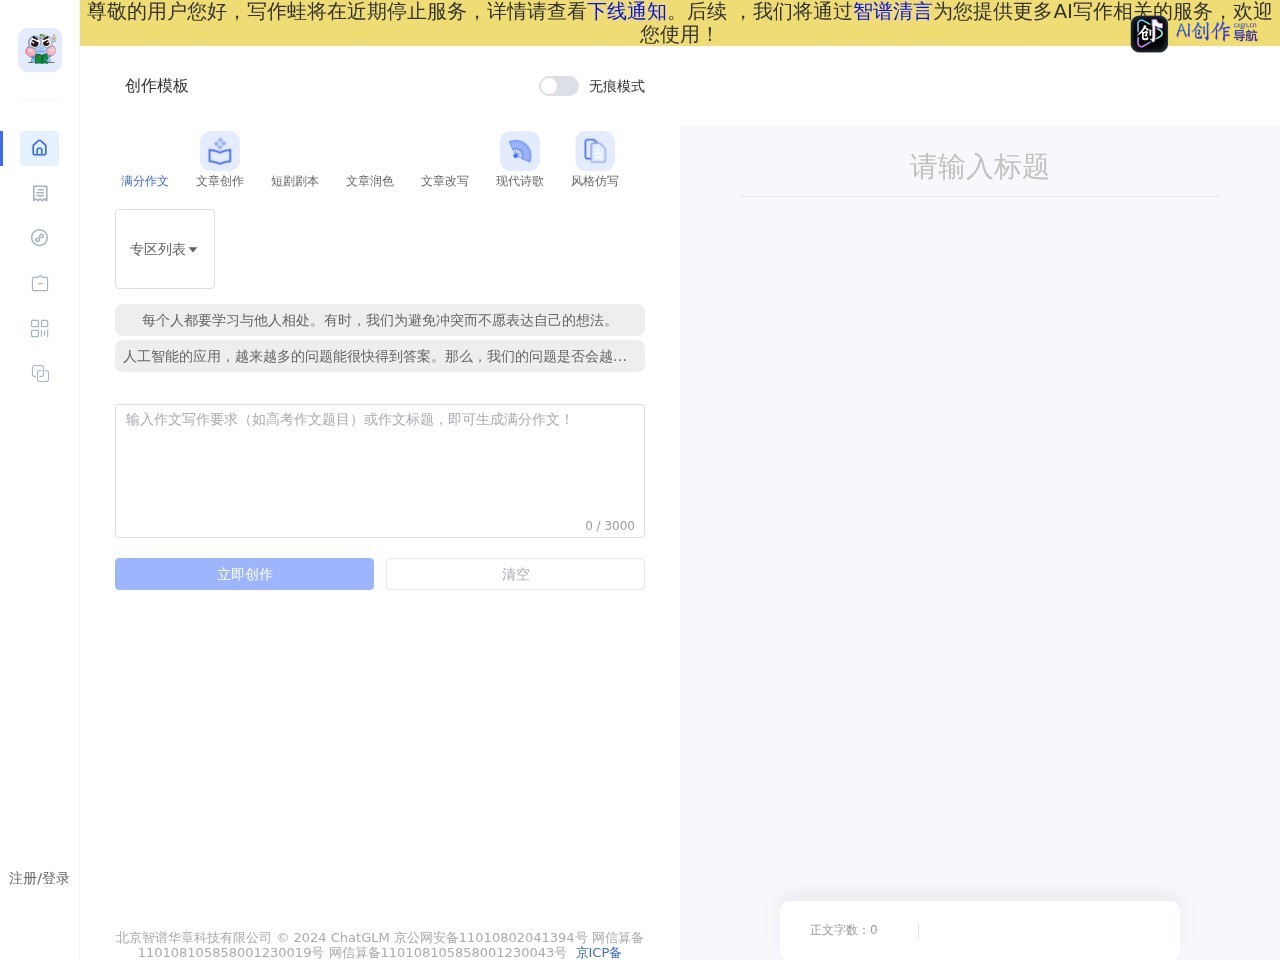Expand the 专区列表 dropdown
Screen dimensions: 1280x960
pos(165,249)
